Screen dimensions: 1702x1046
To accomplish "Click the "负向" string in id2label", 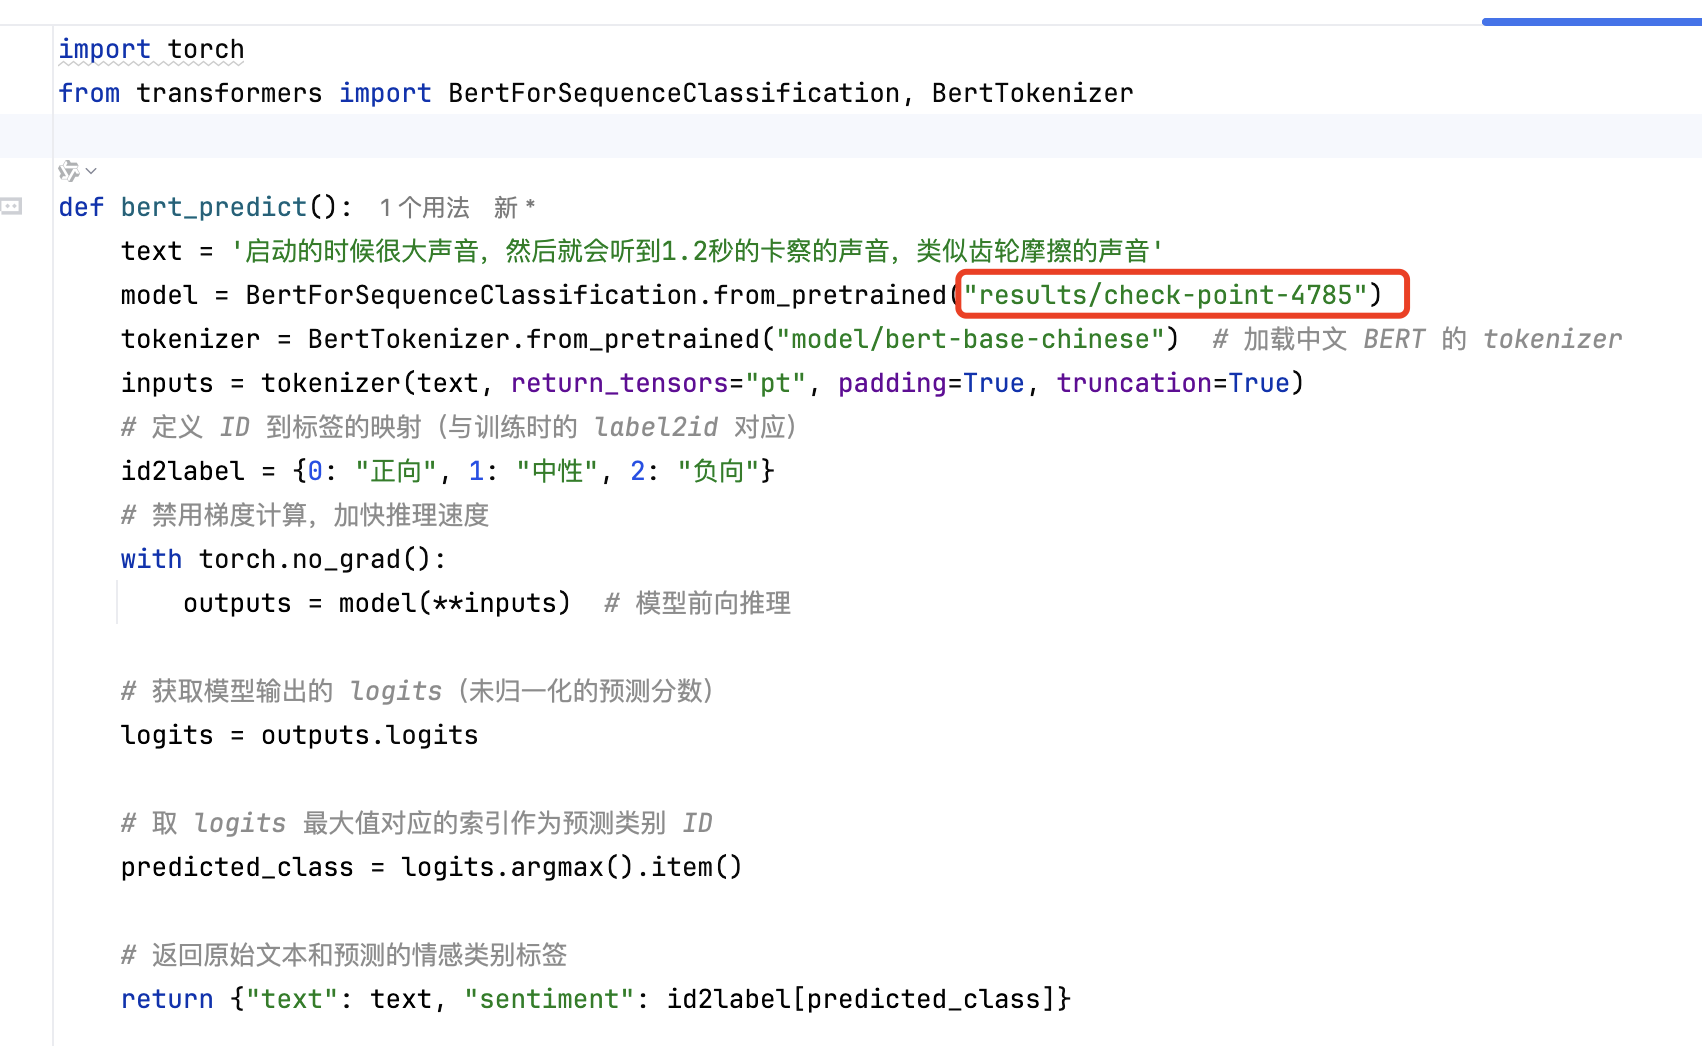I will [718, 471].
